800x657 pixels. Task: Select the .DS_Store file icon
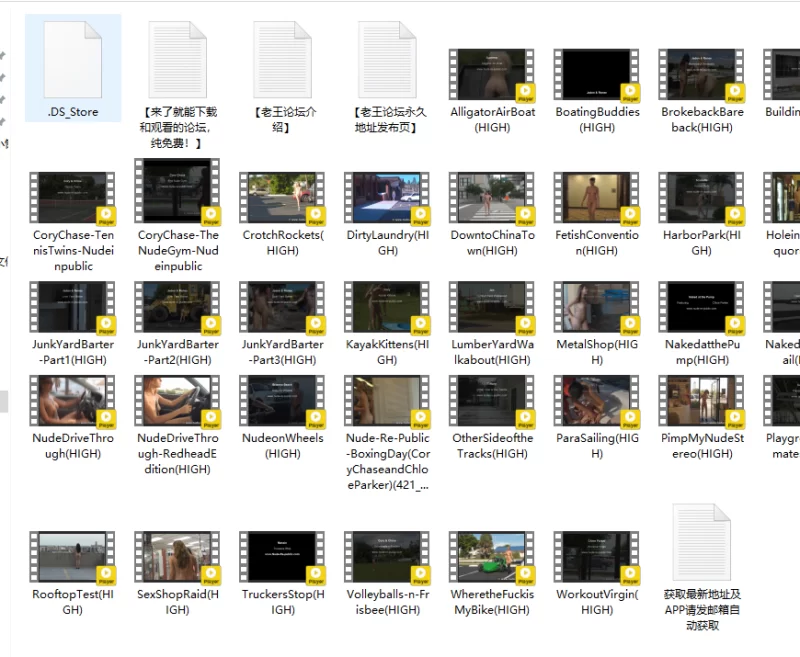73,60
